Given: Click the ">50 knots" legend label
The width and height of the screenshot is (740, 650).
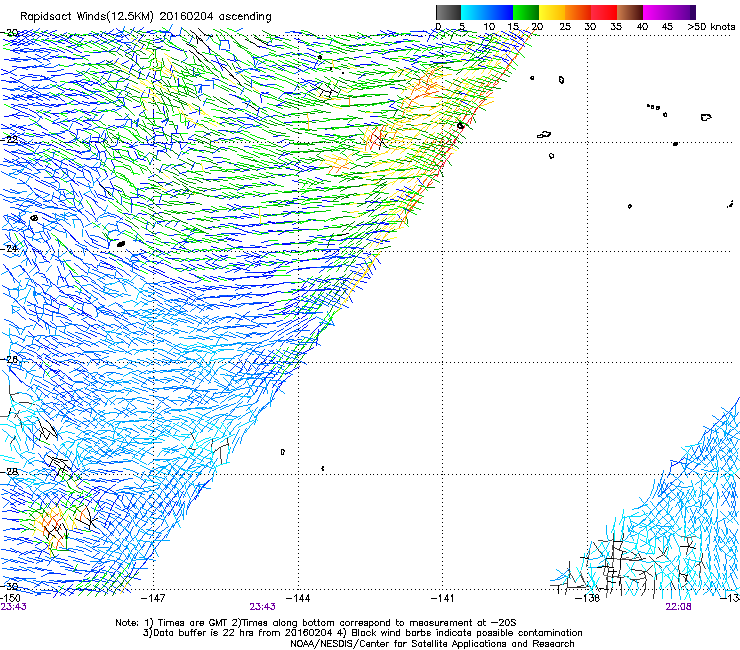Looking at the screenshot, I should (x=711, y=27).
